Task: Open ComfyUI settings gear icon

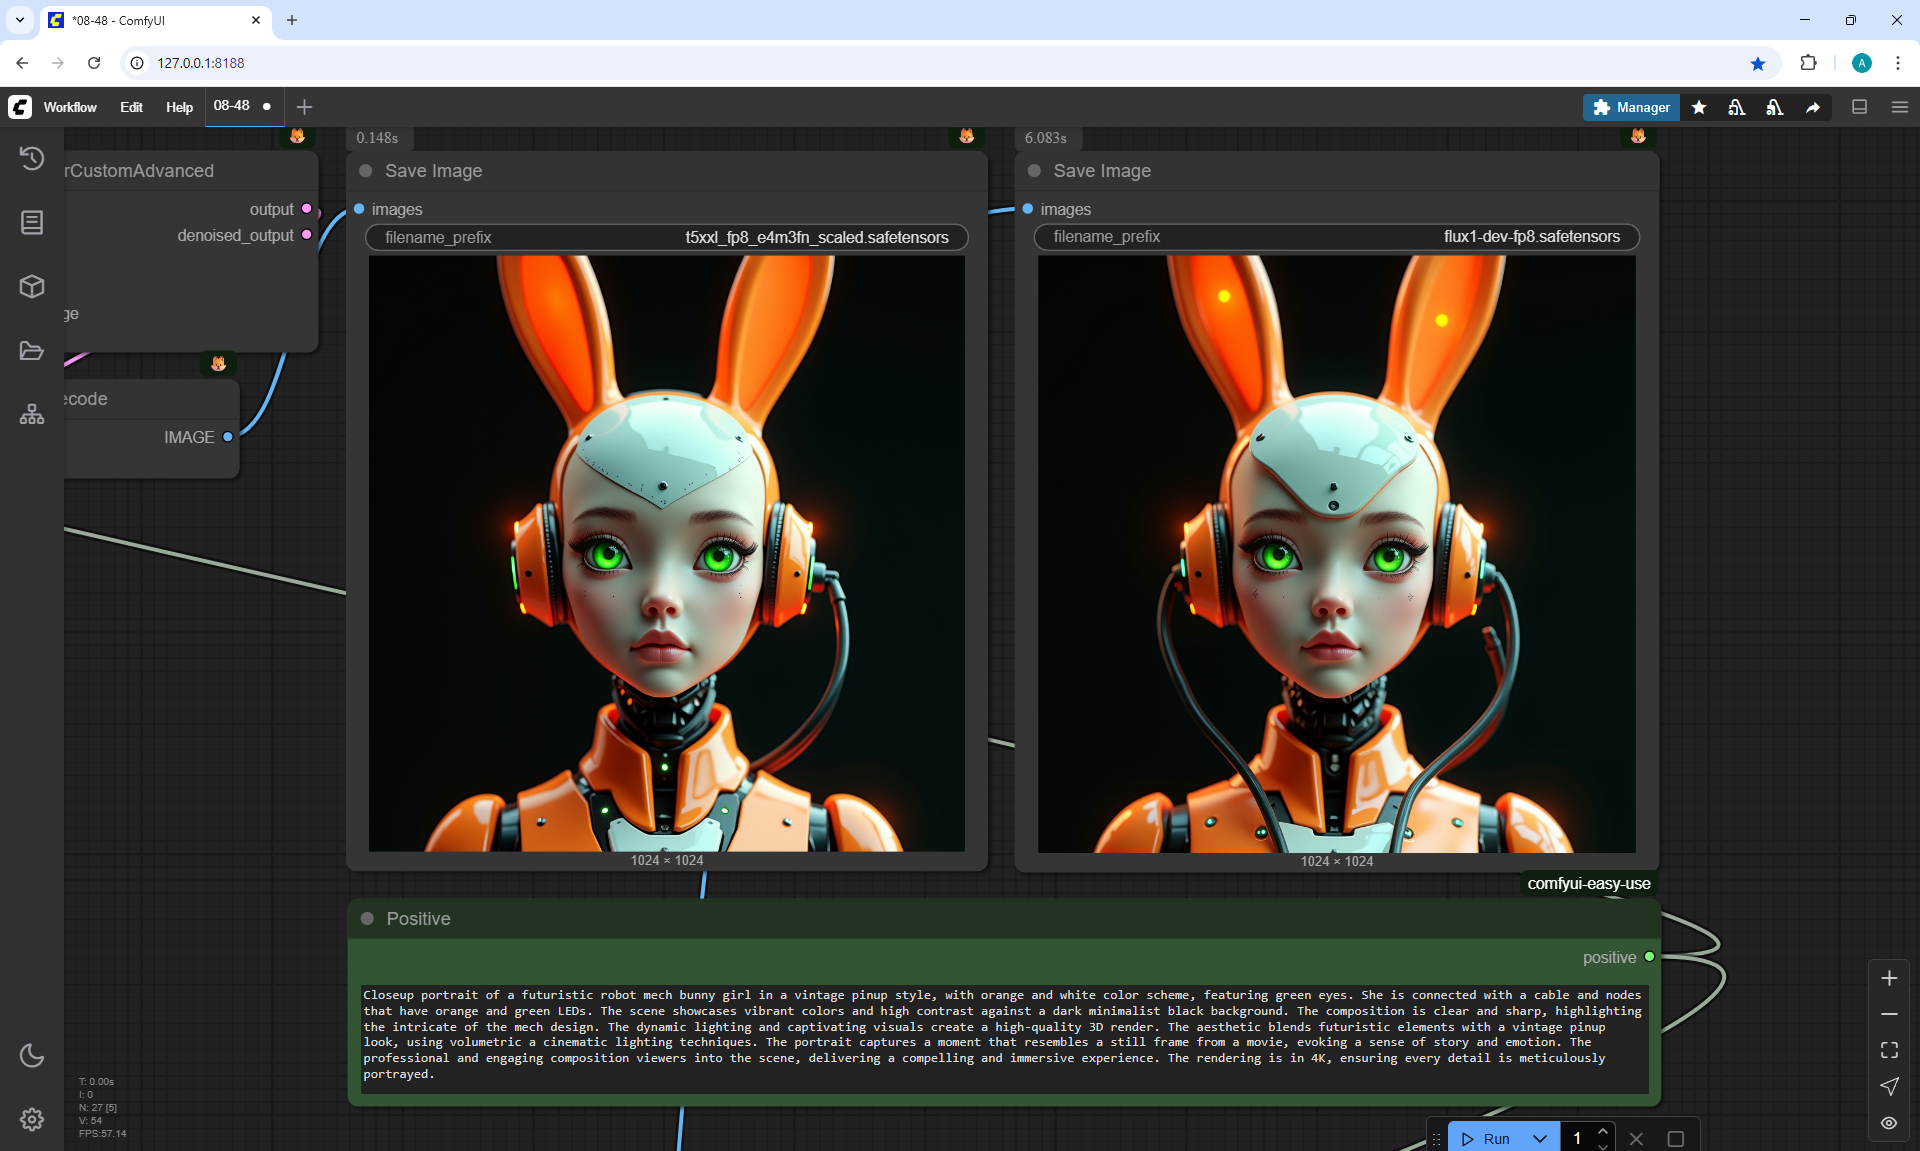Action: point(32,1119)
